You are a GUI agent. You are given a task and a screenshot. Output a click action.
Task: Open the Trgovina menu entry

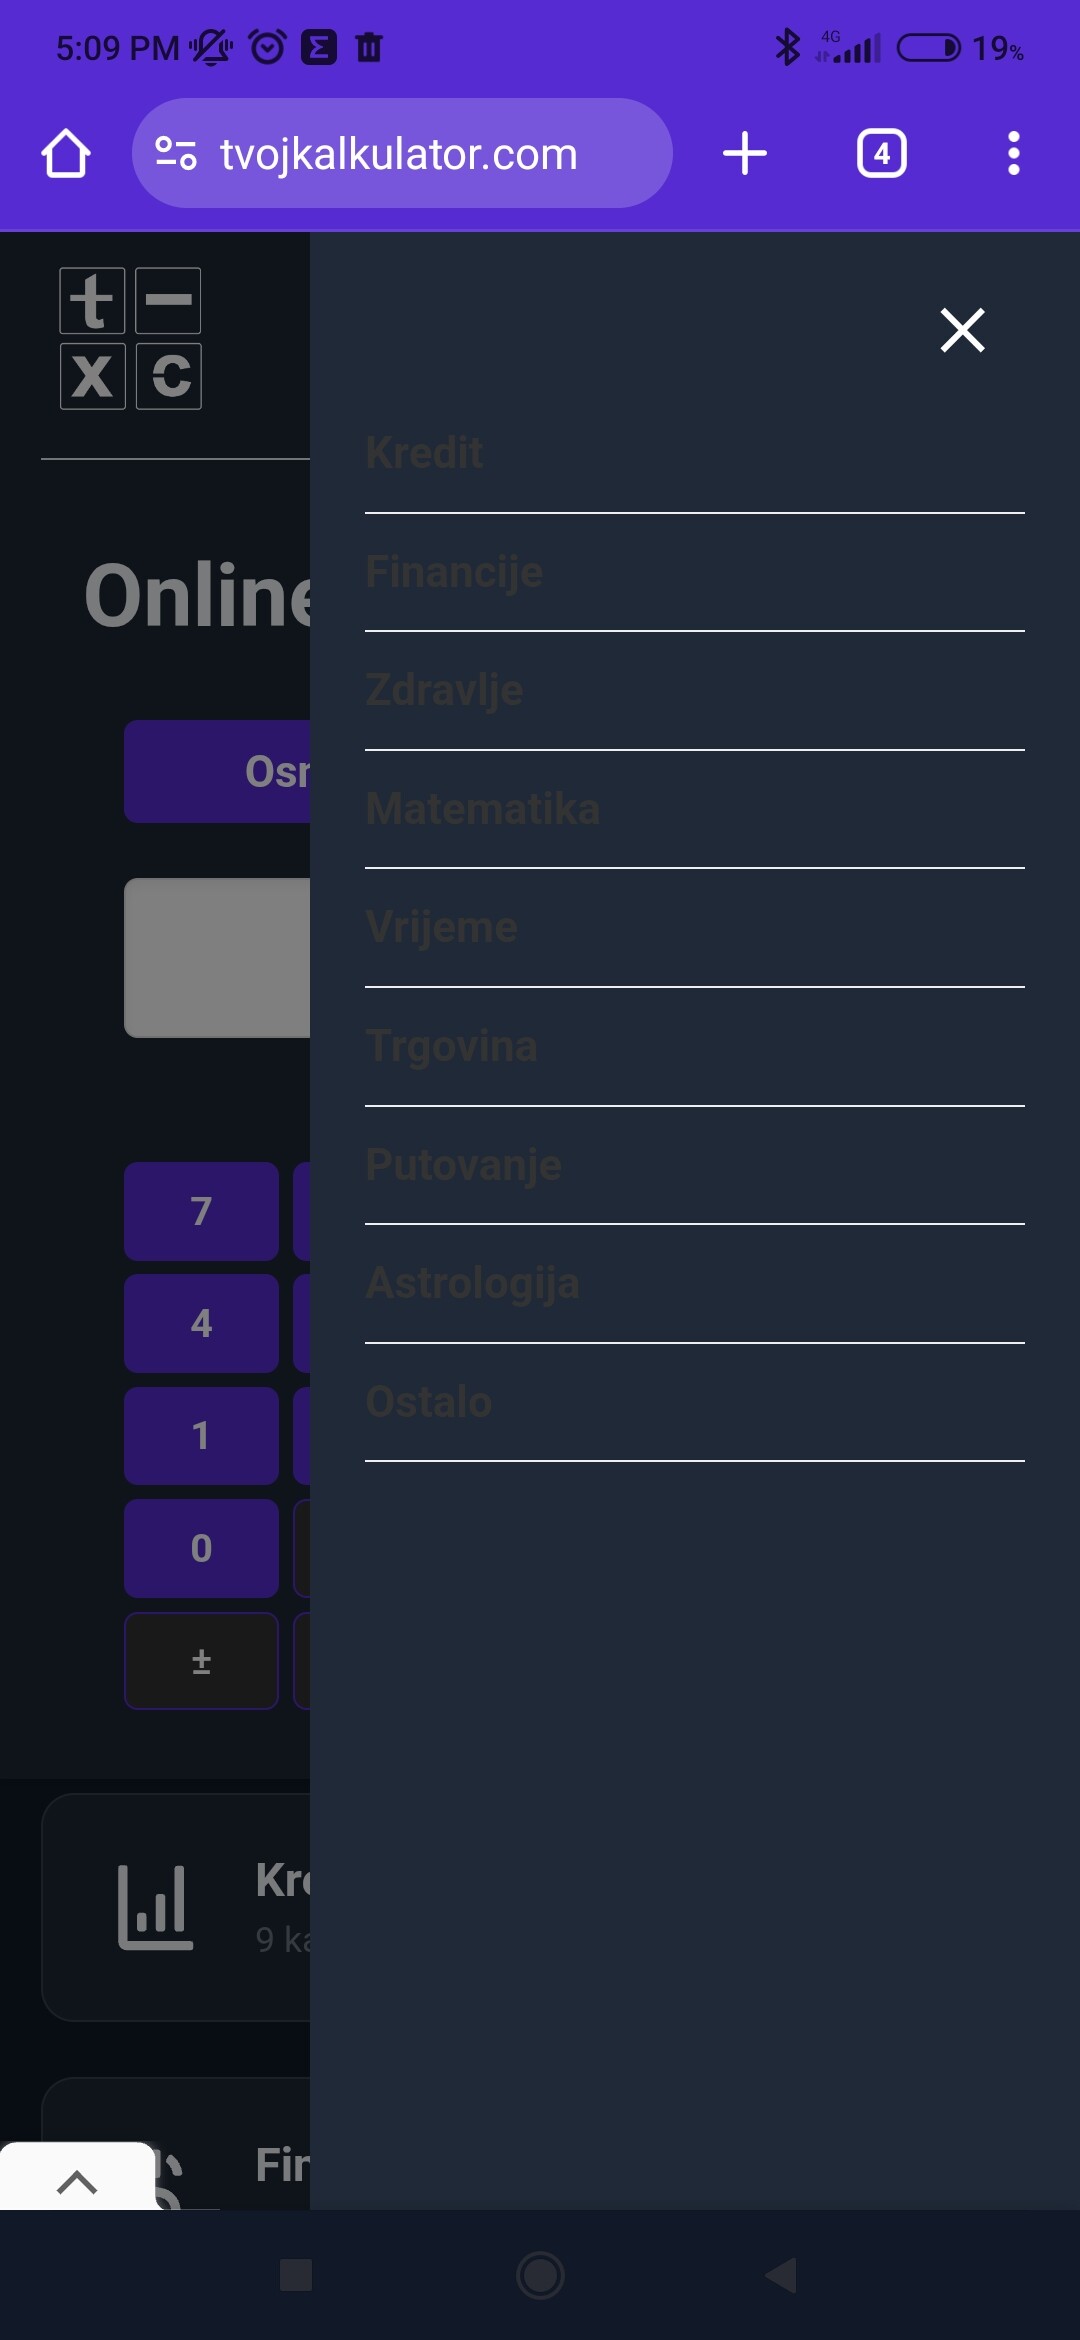[x=451, y=1046]
